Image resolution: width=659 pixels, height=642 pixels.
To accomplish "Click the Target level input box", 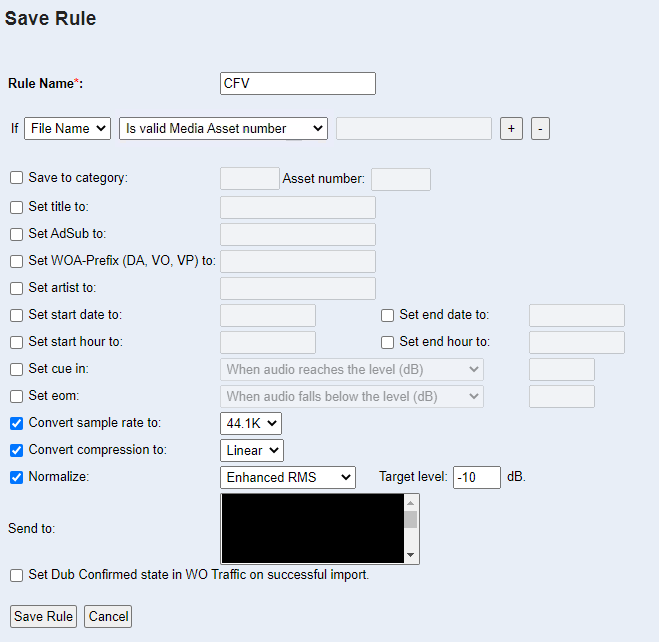I will coord(477,477).
